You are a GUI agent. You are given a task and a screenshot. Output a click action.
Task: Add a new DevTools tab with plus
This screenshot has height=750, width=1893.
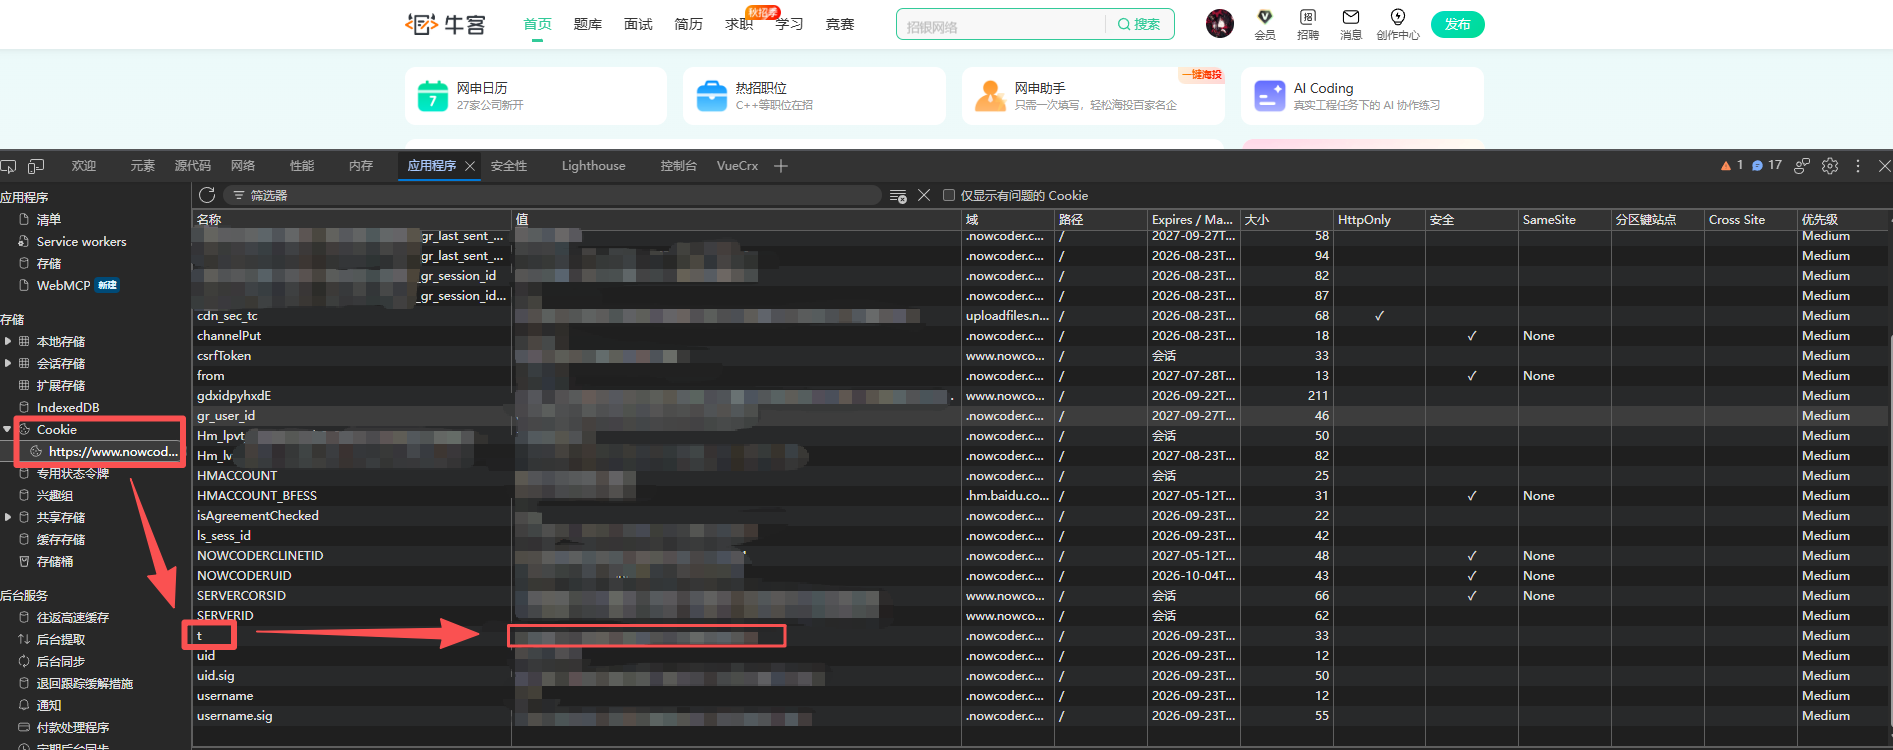(x=781, y=166)
